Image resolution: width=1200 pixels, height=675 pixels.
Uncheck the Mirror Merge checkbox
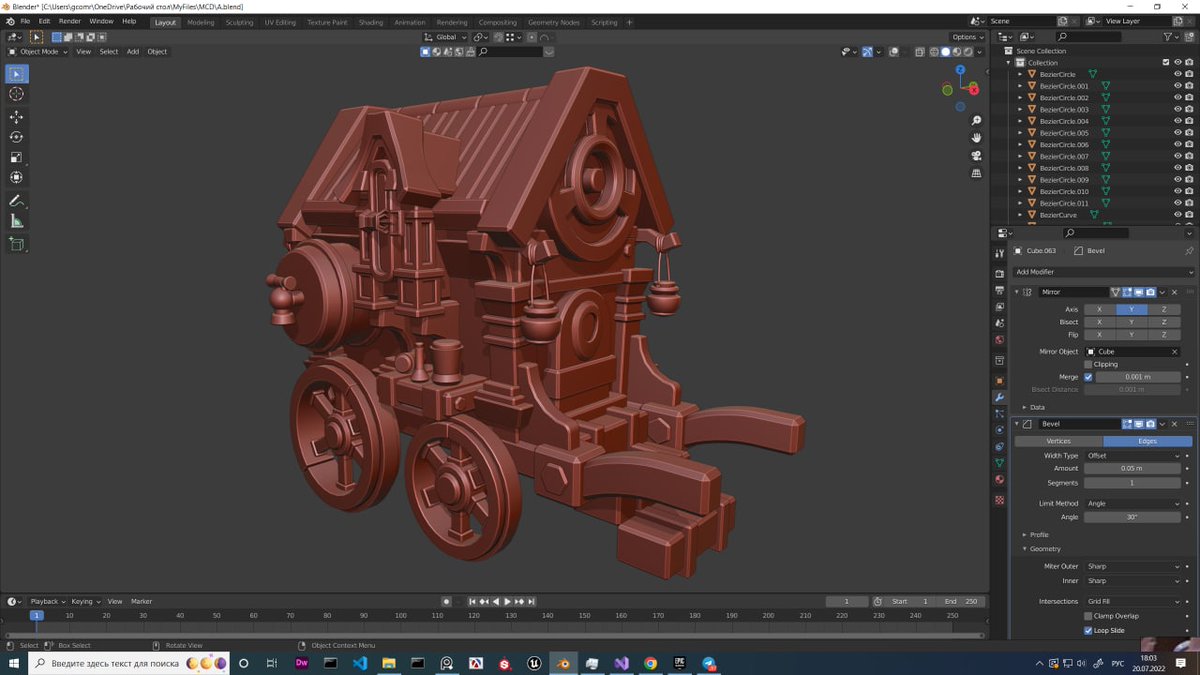click(x=1089, y=377)
